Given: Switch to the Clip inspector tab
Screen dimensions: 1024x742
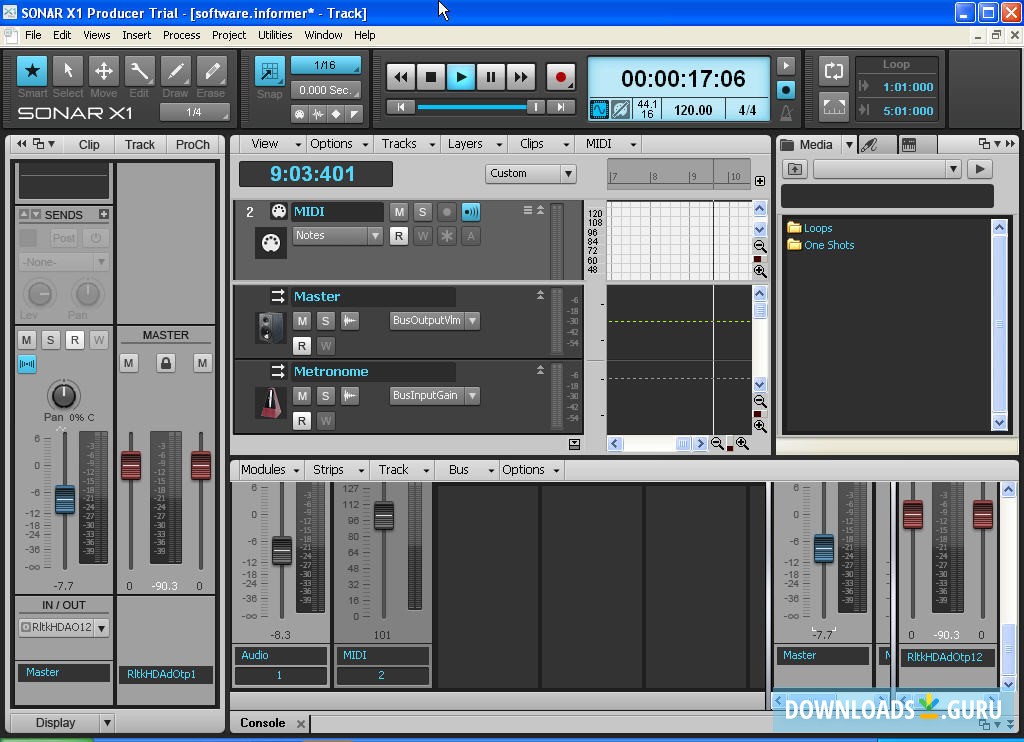Looking at the screenshot, I should pyautogui.click(x=89, y=144).
